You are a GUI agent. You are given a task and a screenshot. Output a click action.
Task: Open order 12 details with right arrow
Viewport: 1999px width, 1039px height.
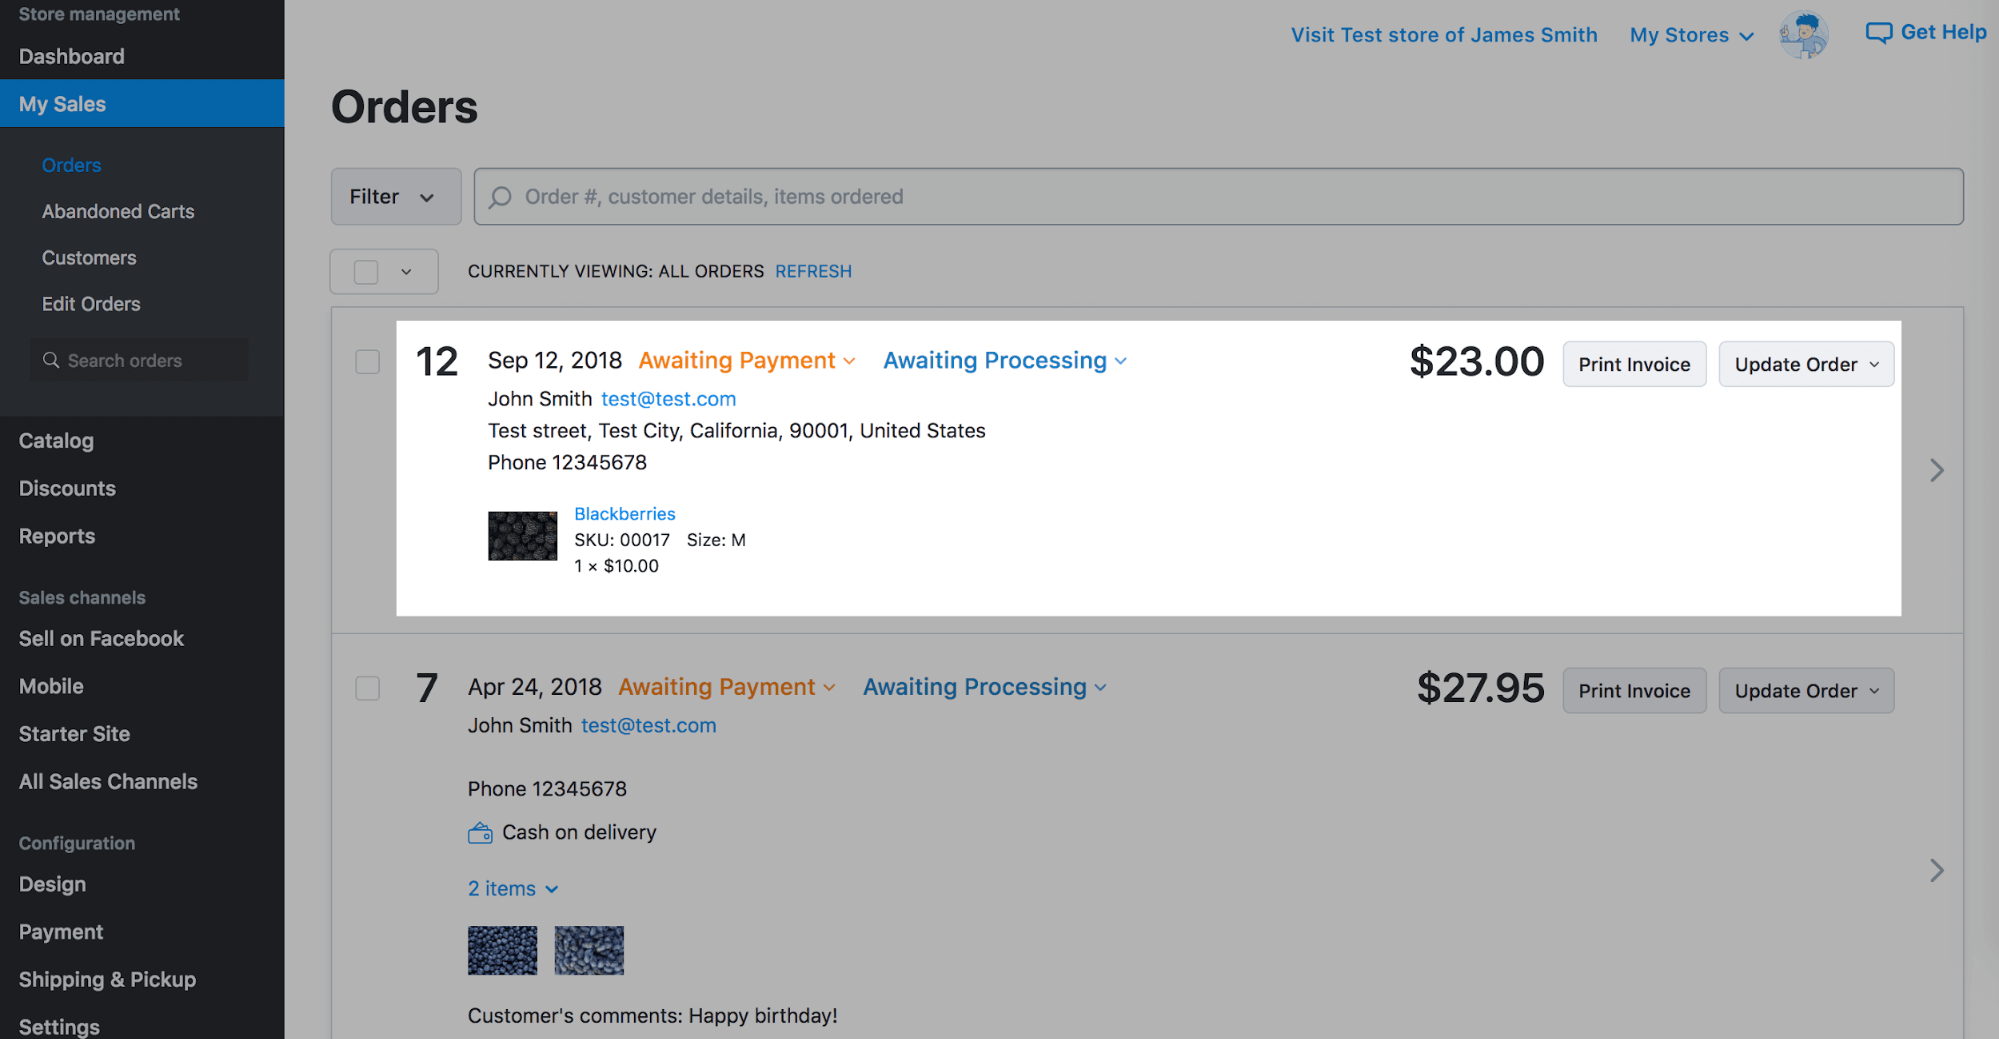(x=1936, y=470)
